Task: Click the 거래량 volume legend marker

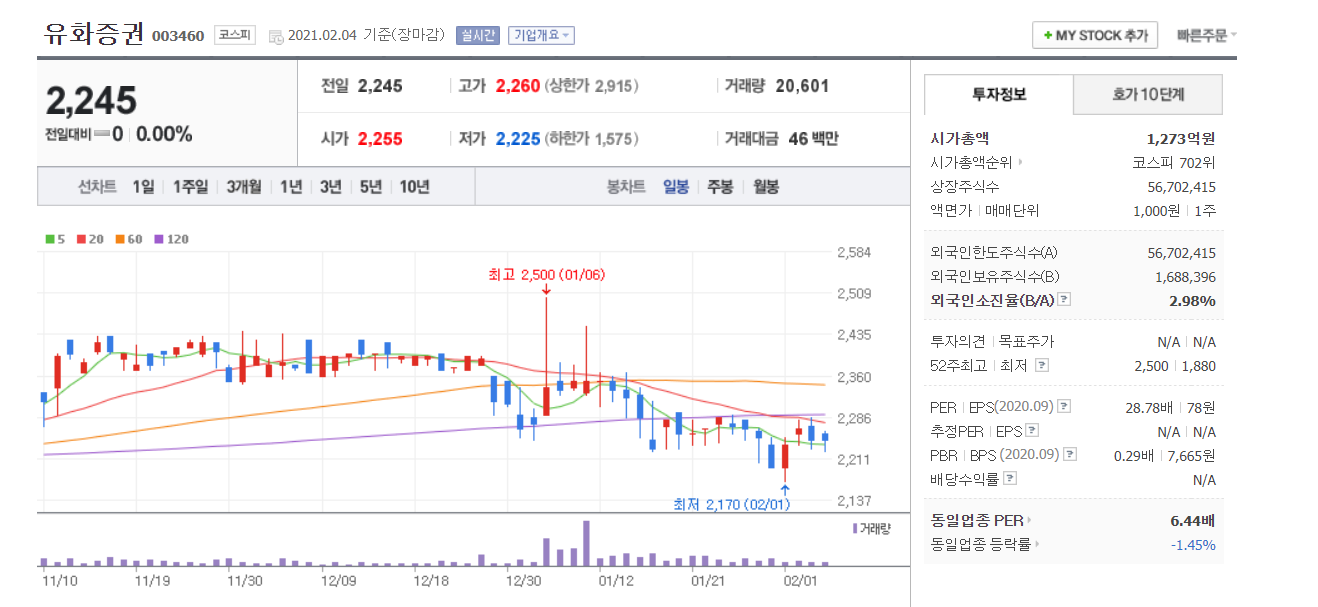Action: 871,528
